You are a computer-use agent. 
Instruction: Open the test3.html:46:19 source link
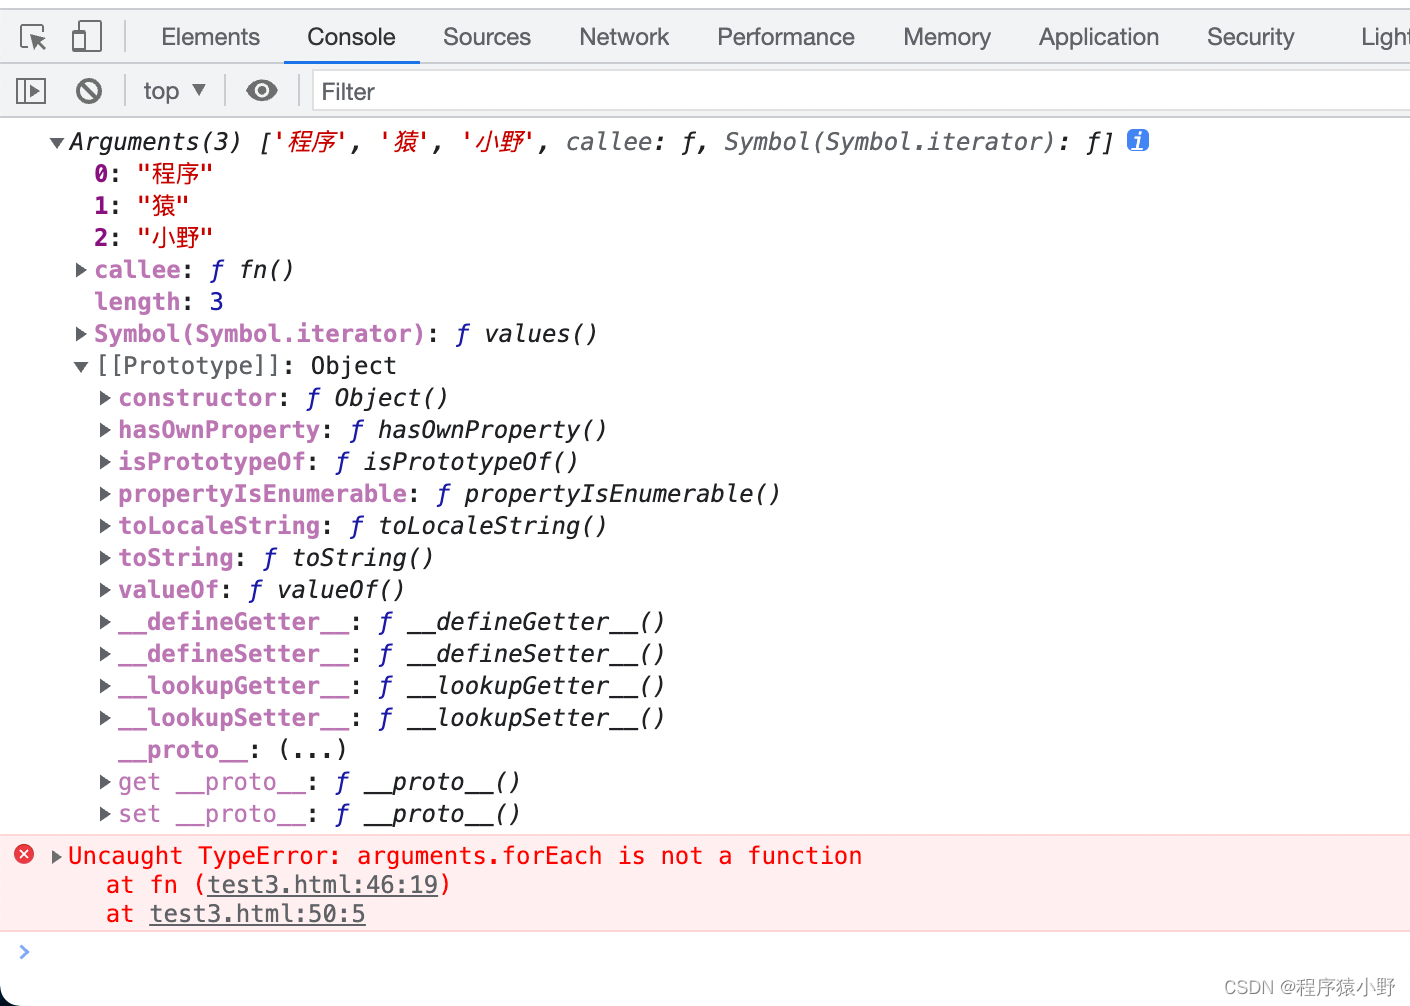[x=322, y=885]
